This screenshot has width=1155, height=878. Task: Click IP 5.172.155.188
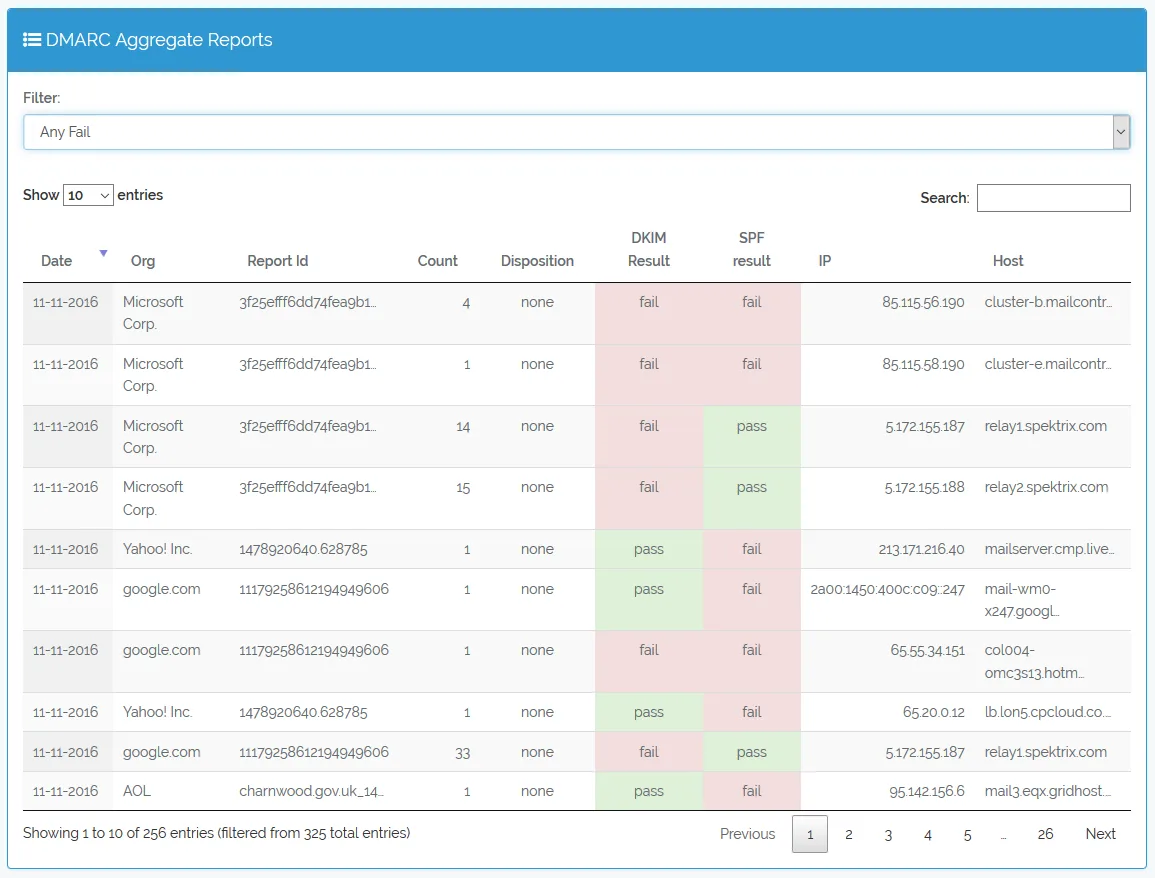pos(924,488)
